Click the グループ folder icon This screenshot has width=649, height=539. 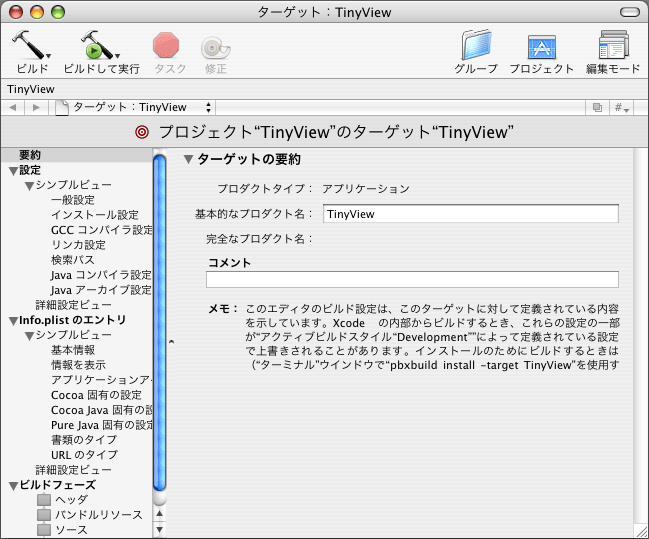coord(476,46)
